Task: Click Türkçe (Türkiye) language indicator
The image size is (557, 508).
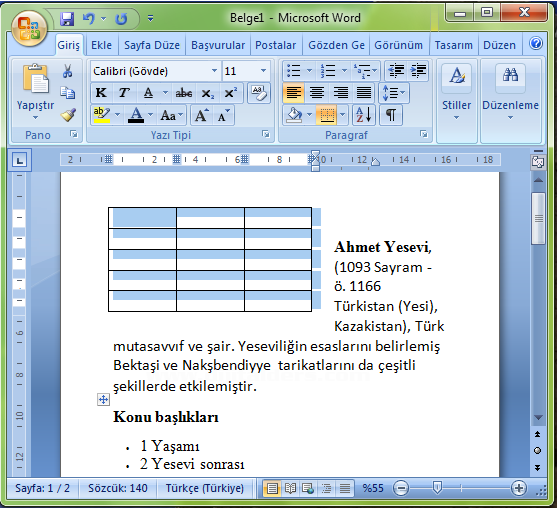Action: [x=205, y=488]
